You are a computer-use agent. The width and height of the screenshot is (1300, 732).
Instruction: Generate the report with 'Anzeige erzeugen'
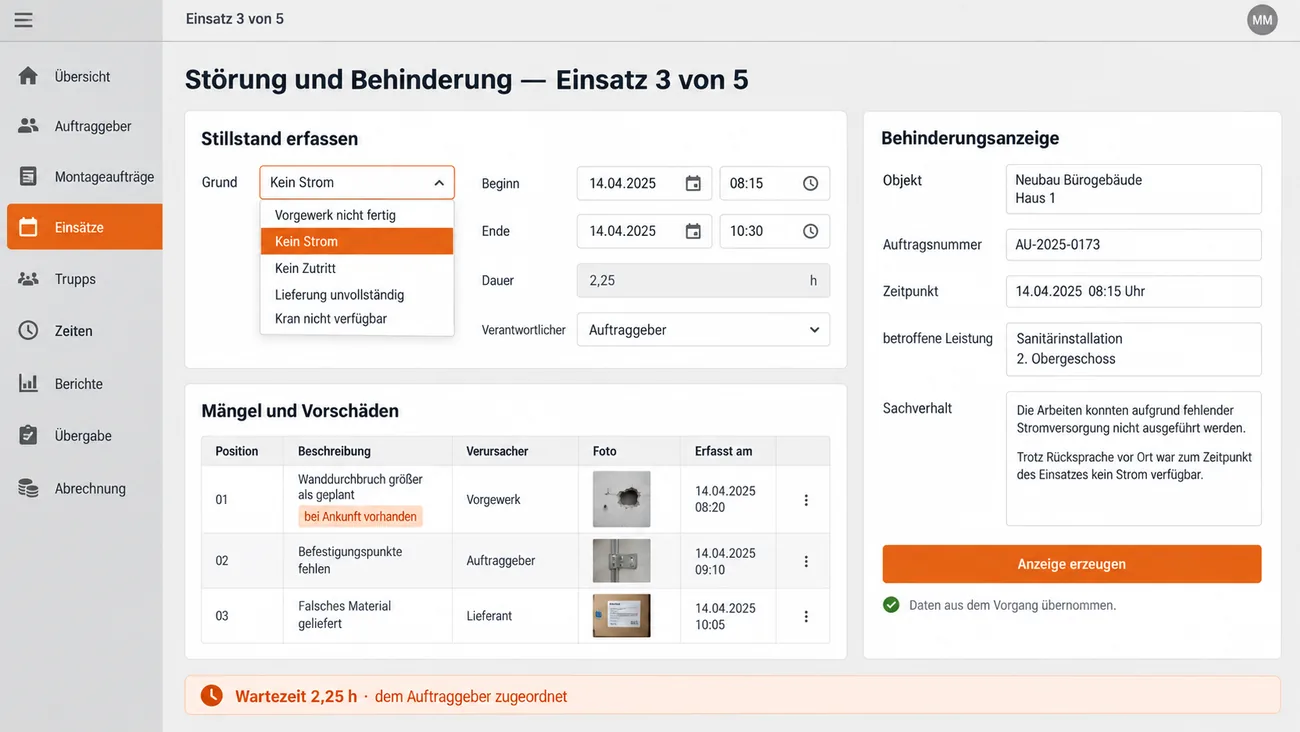click(x=1072, y=564)
